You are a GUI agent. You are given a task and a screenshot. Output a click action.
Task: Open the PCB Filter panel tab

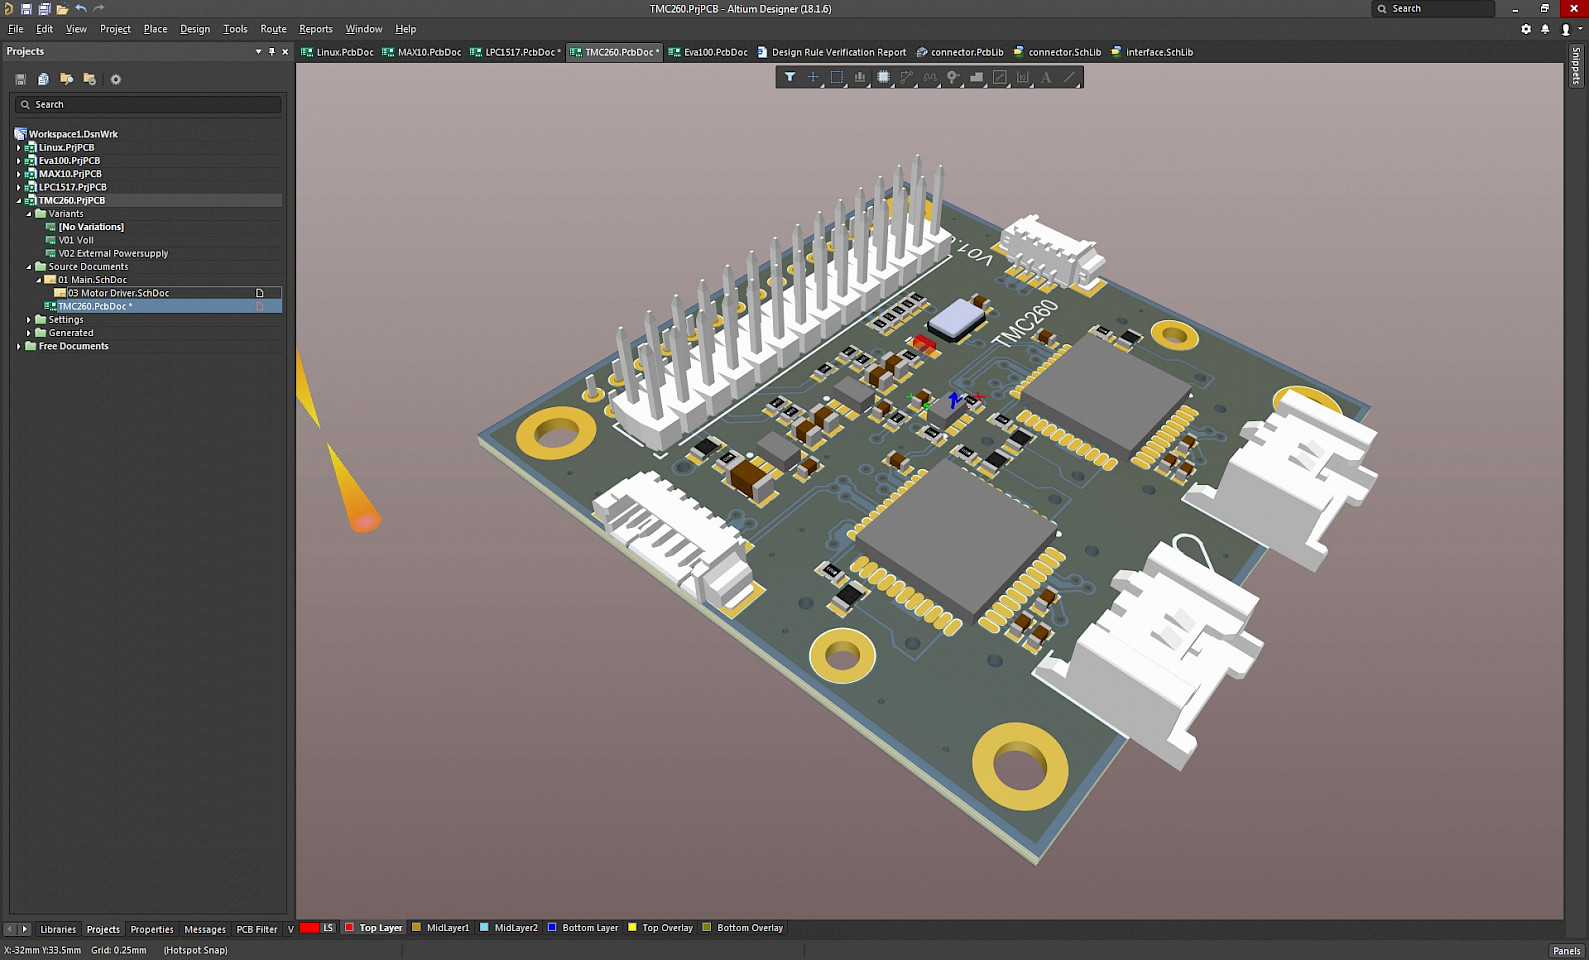click(257, 929)
